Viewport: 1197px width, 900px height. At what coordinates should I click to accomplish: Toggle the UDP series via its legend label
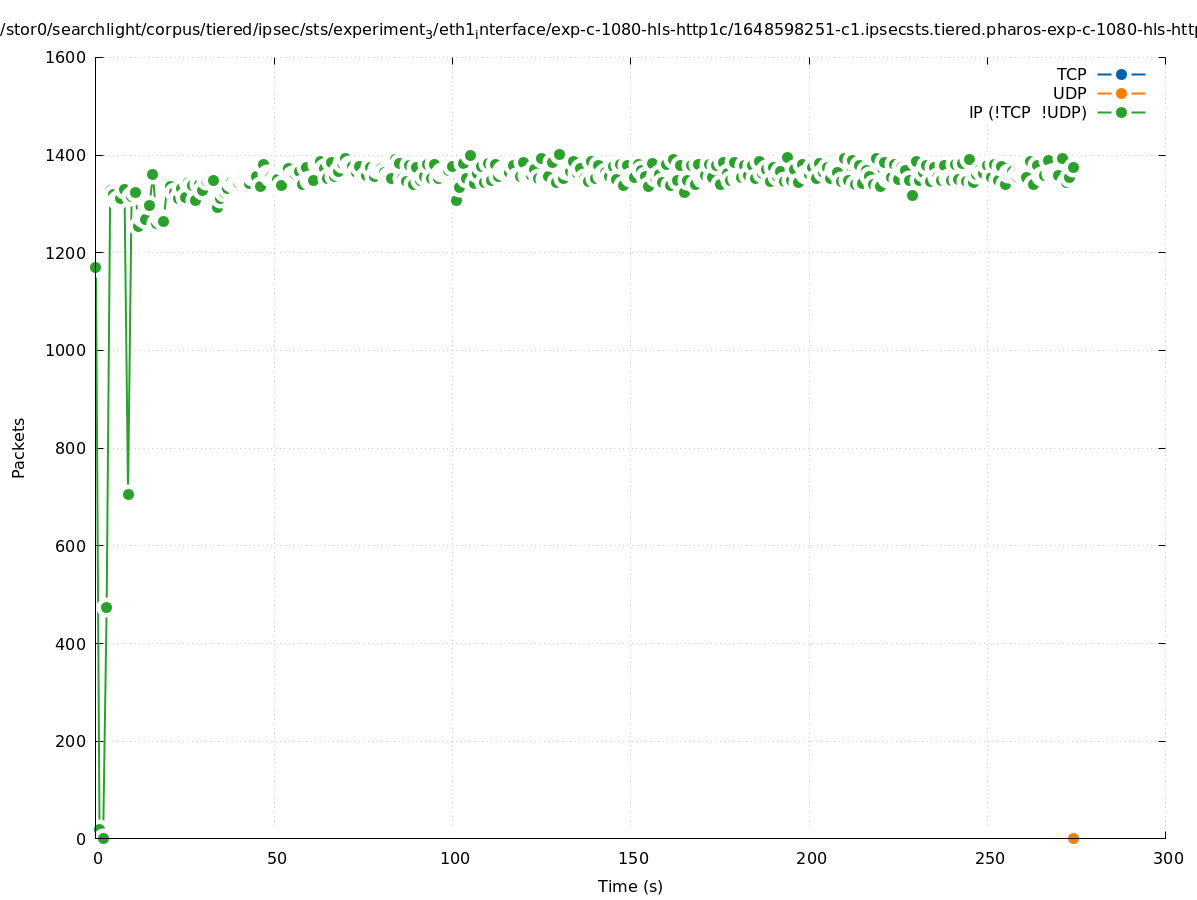point(1069,93)
